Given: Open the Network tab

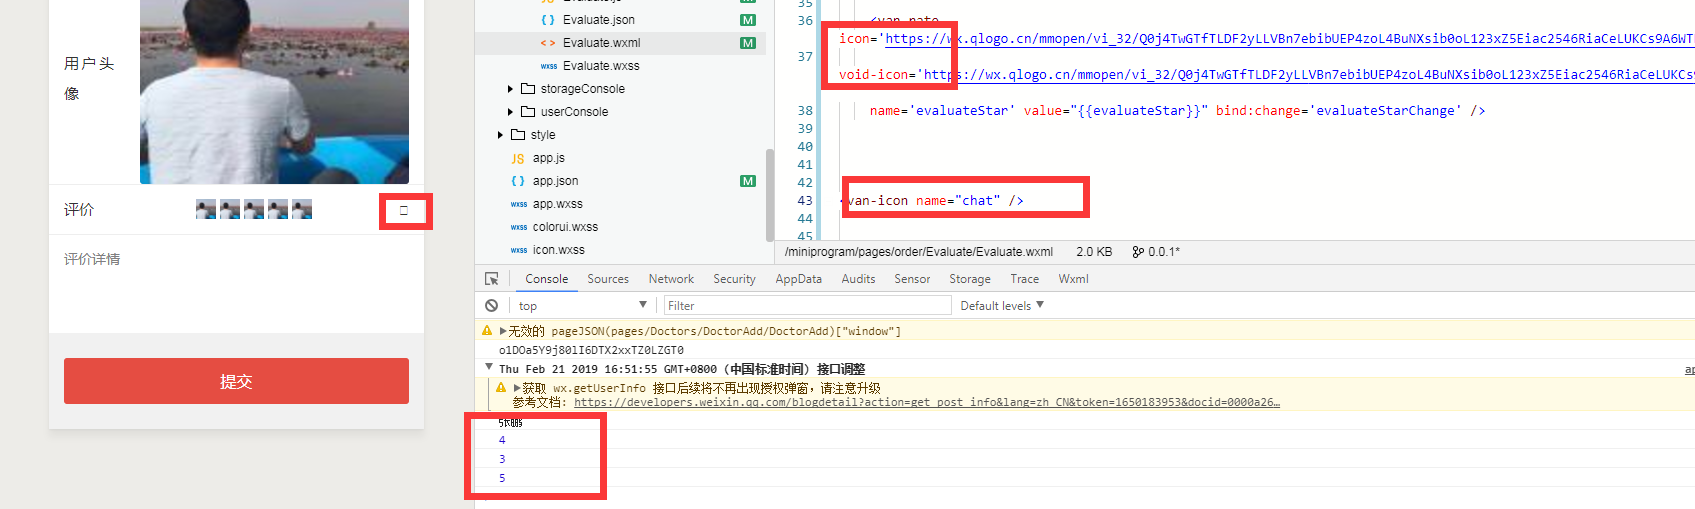Looking at the screenshot, I should (671, 279).
